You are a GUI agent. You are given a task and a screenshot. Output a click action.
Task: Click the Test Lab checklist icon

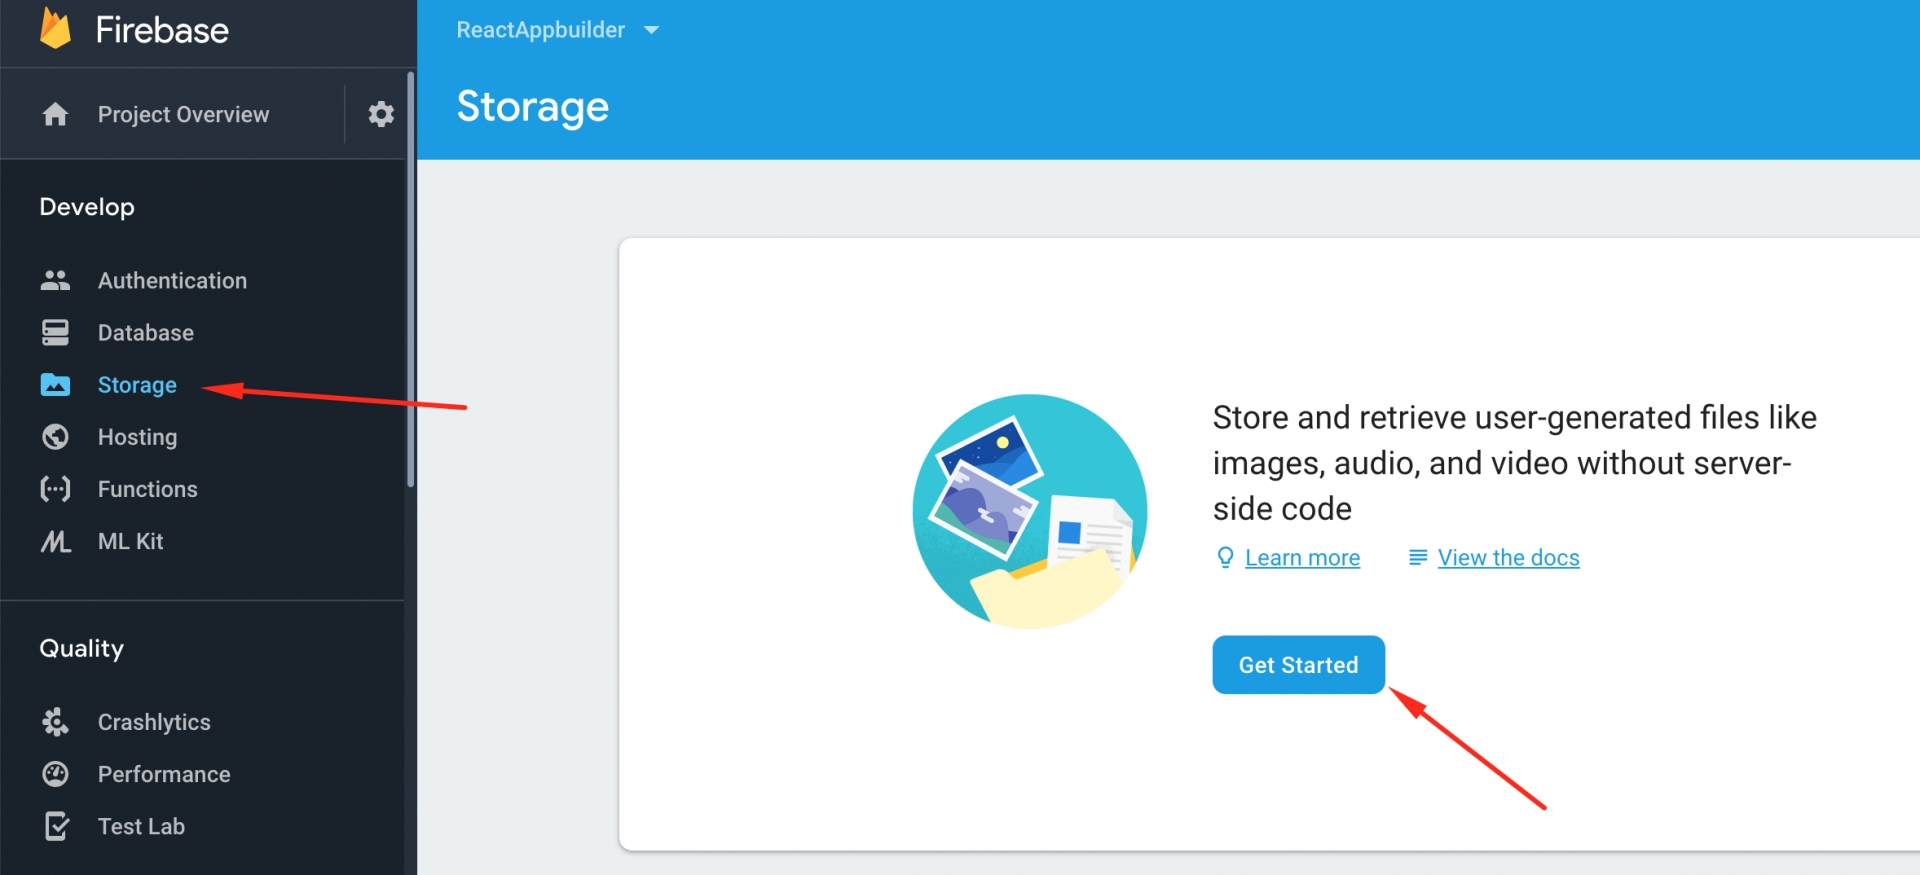click(56, 826)
